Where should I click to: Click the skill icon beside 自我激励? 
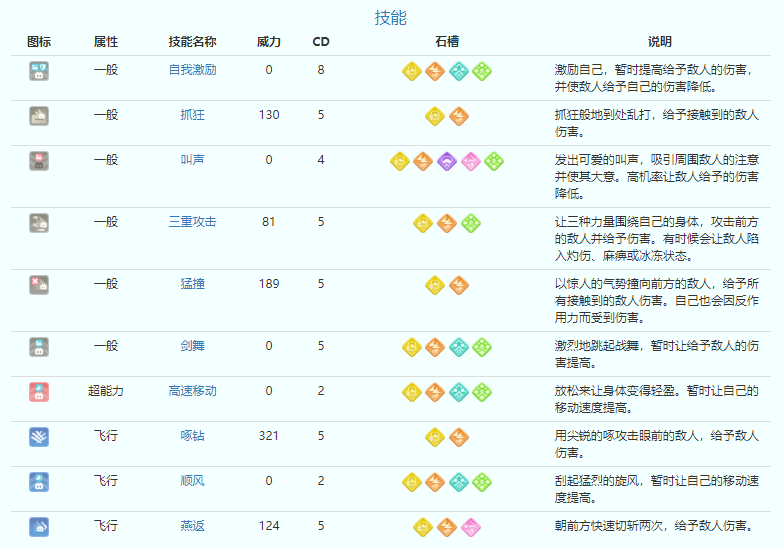click(39, 71)
